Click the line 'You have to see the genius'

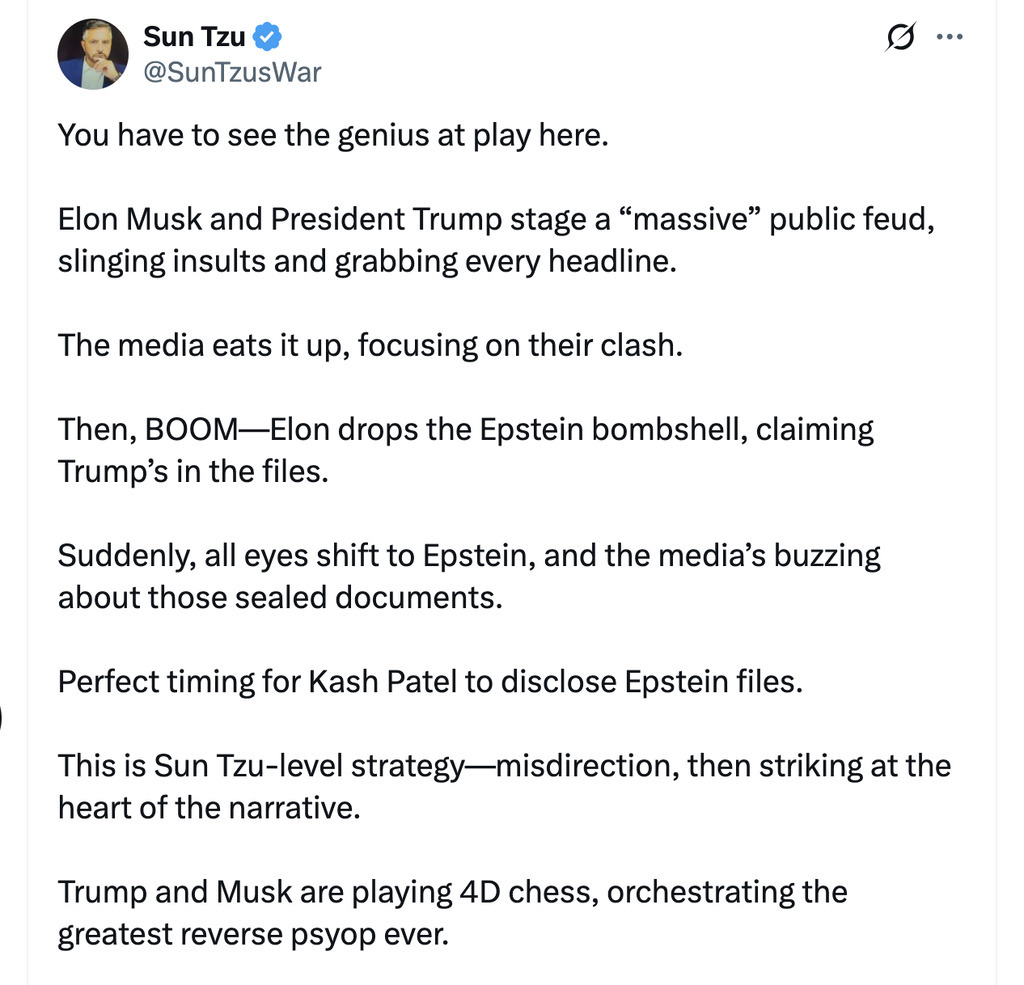coord(332,135)
